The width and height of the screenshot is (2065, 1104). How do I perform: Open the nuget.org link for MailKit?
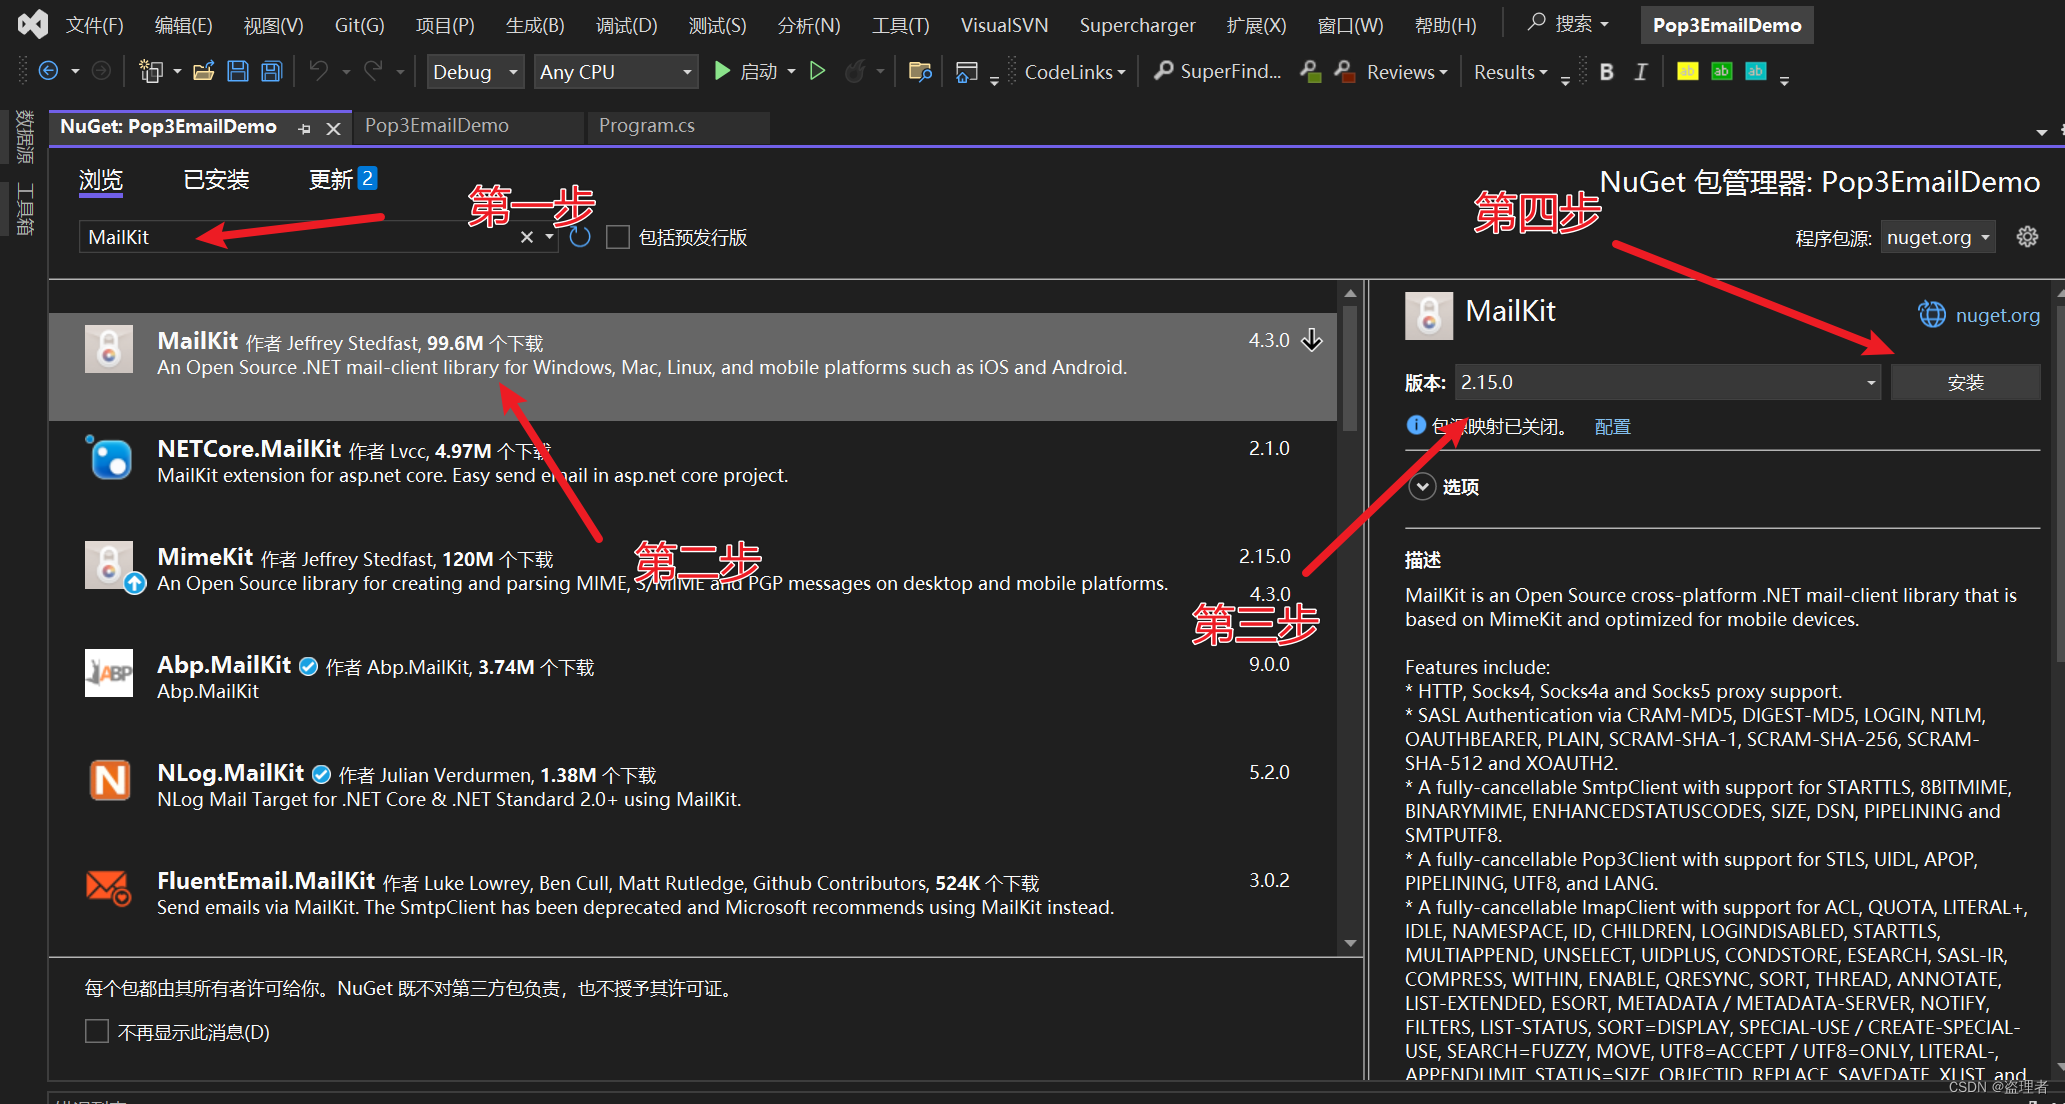(x=1996, y=315)
